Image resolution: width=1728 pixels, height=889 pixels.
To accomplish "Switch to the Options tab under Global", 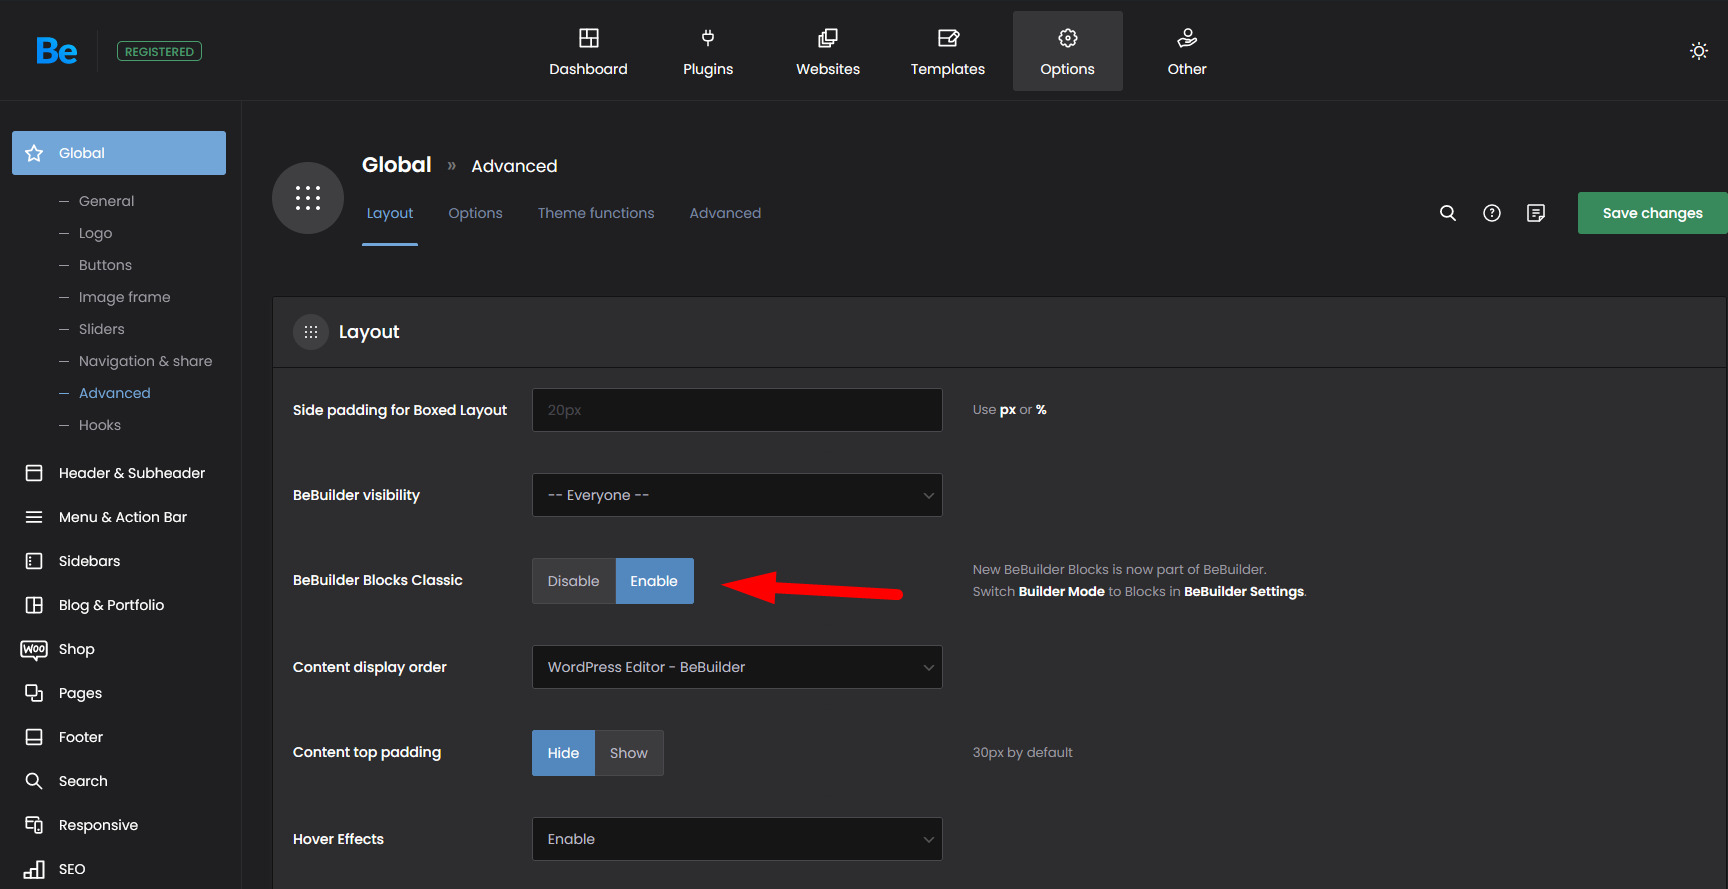I will point(475,213).
